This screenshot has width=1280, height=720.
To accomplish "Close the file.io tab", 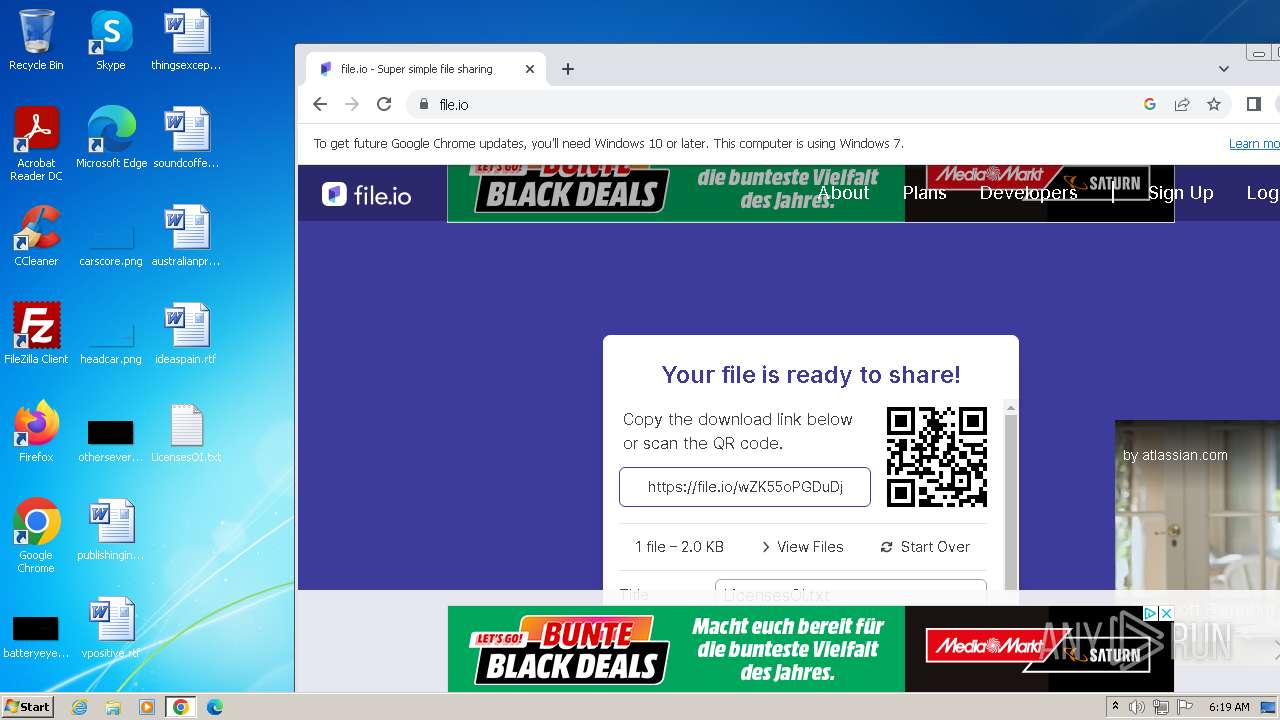I will coord(530,69).
